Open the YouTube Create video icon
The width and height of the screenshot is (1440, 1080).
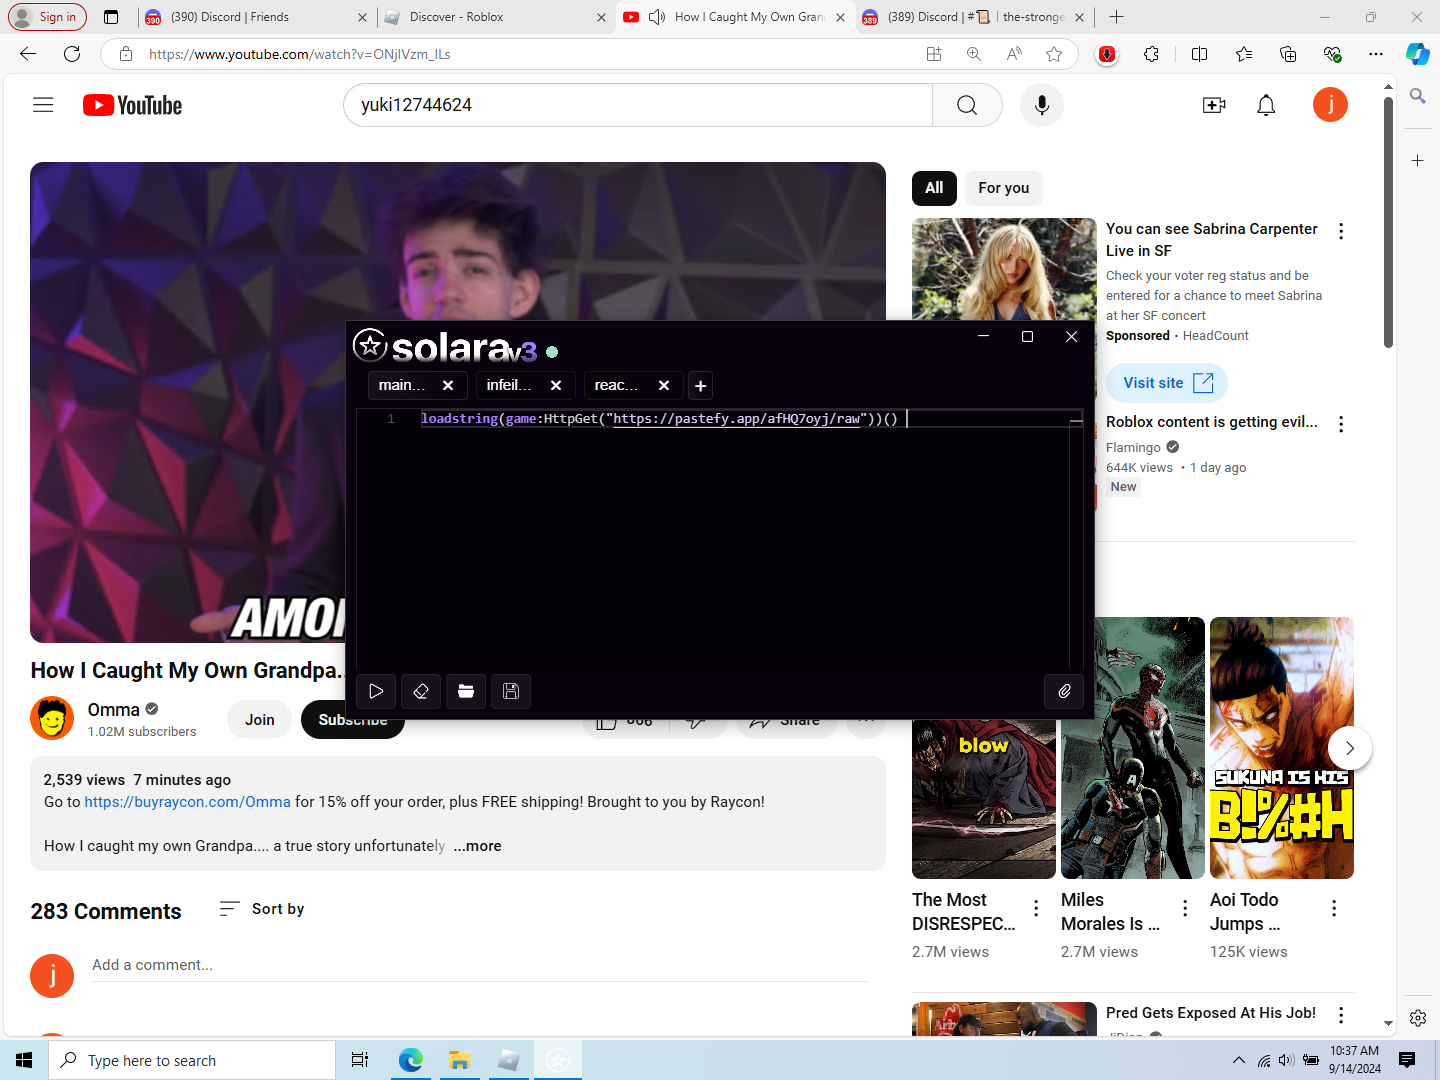pos(1214,105)
